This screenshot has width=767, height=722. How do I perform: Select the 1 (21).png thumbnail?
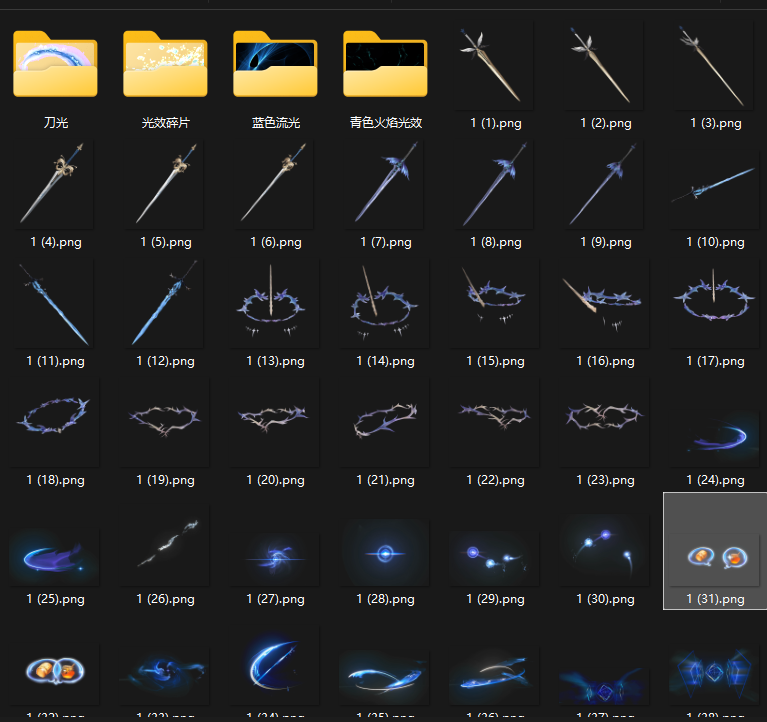coord(386,422)
